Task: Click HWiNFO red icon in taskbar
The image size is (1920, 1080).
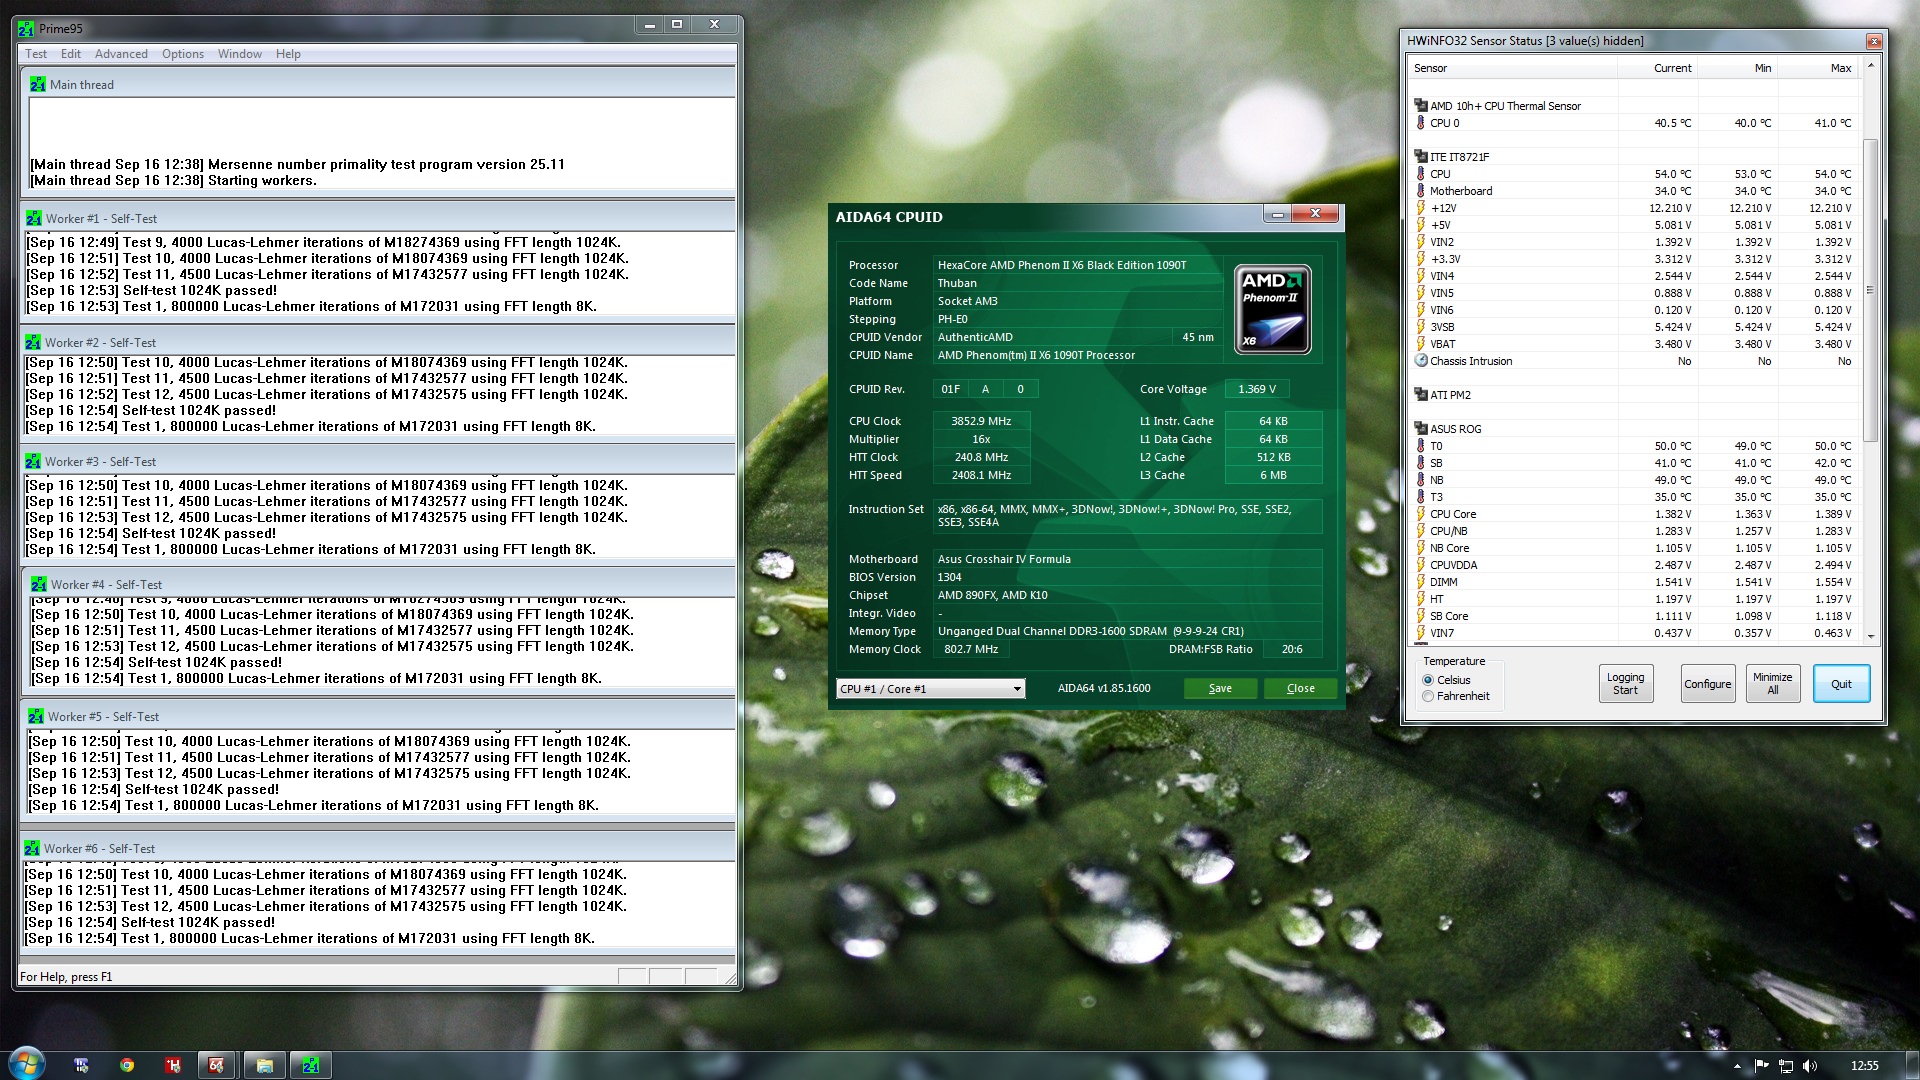Action: pos(173,1065)
